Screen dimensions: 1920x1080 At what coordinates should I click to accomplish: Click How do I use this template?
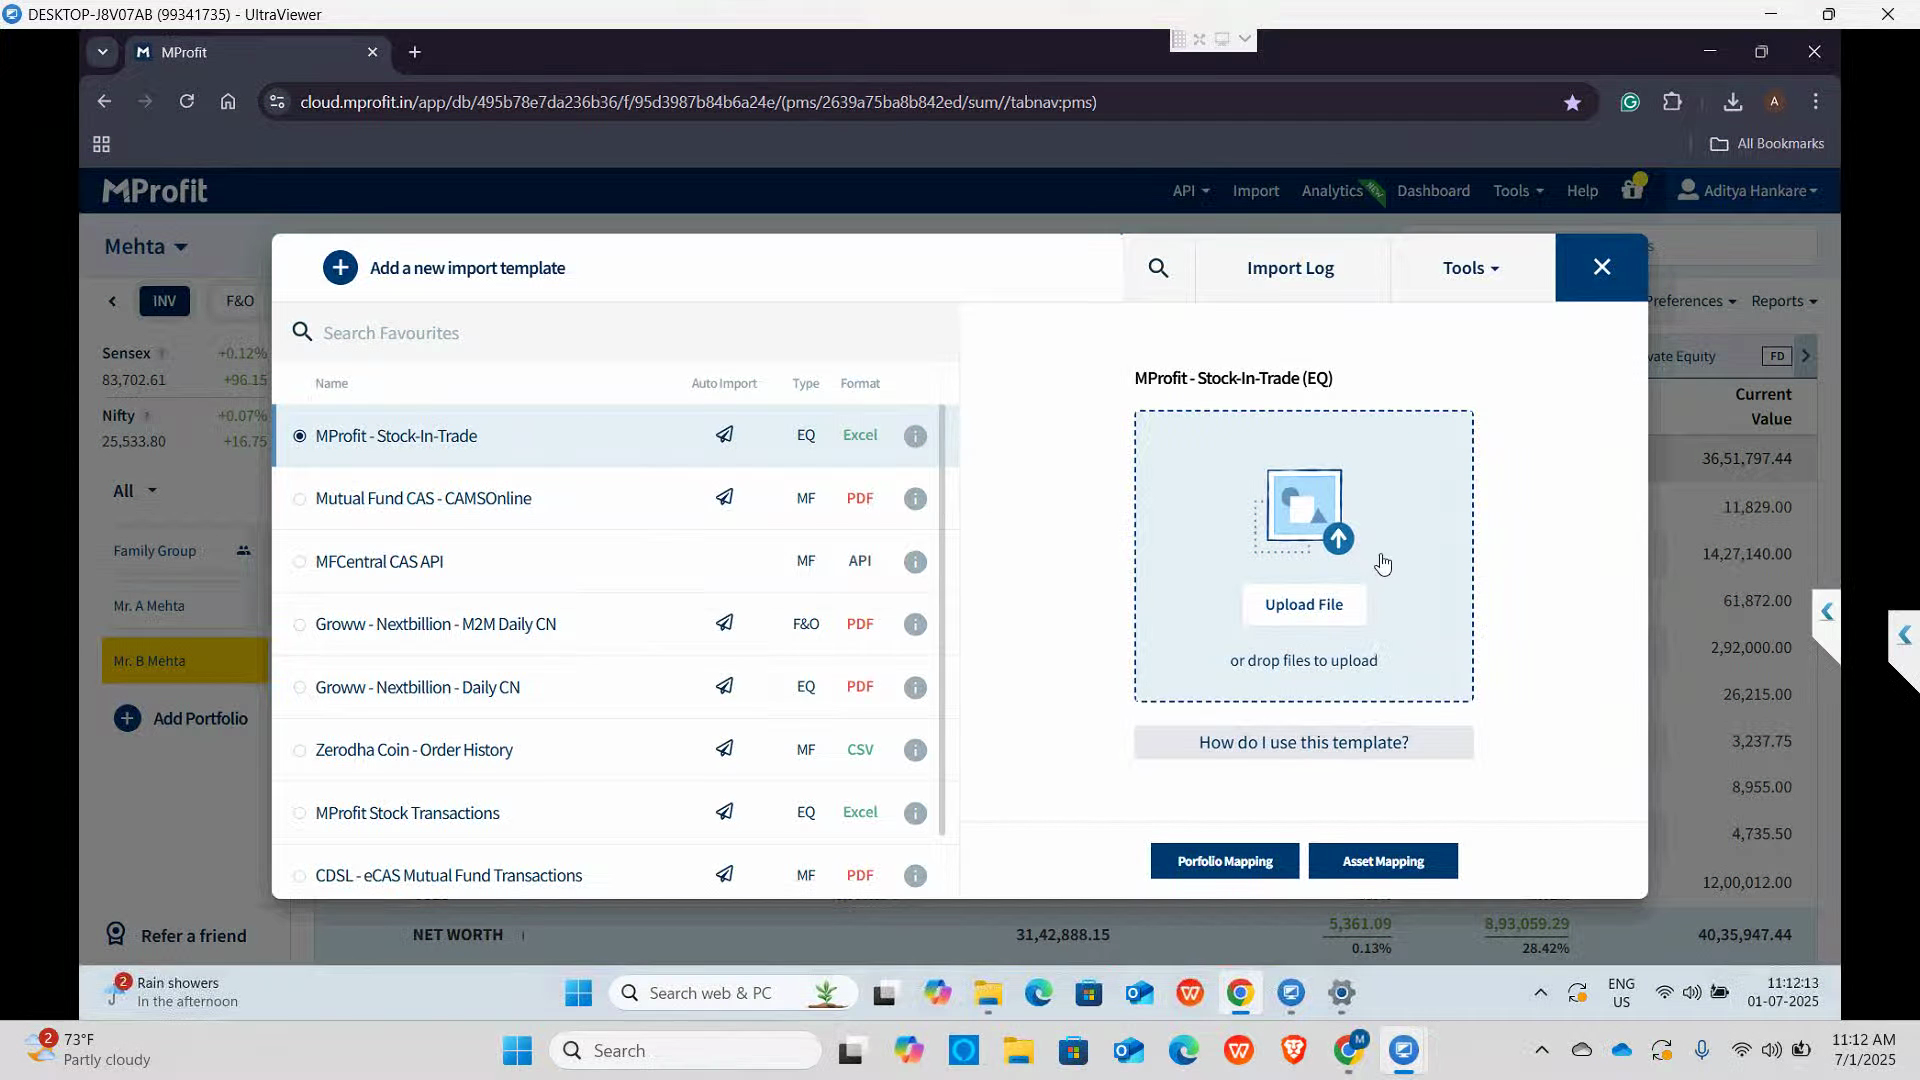pyautogui.click(x=1303, y=742)
